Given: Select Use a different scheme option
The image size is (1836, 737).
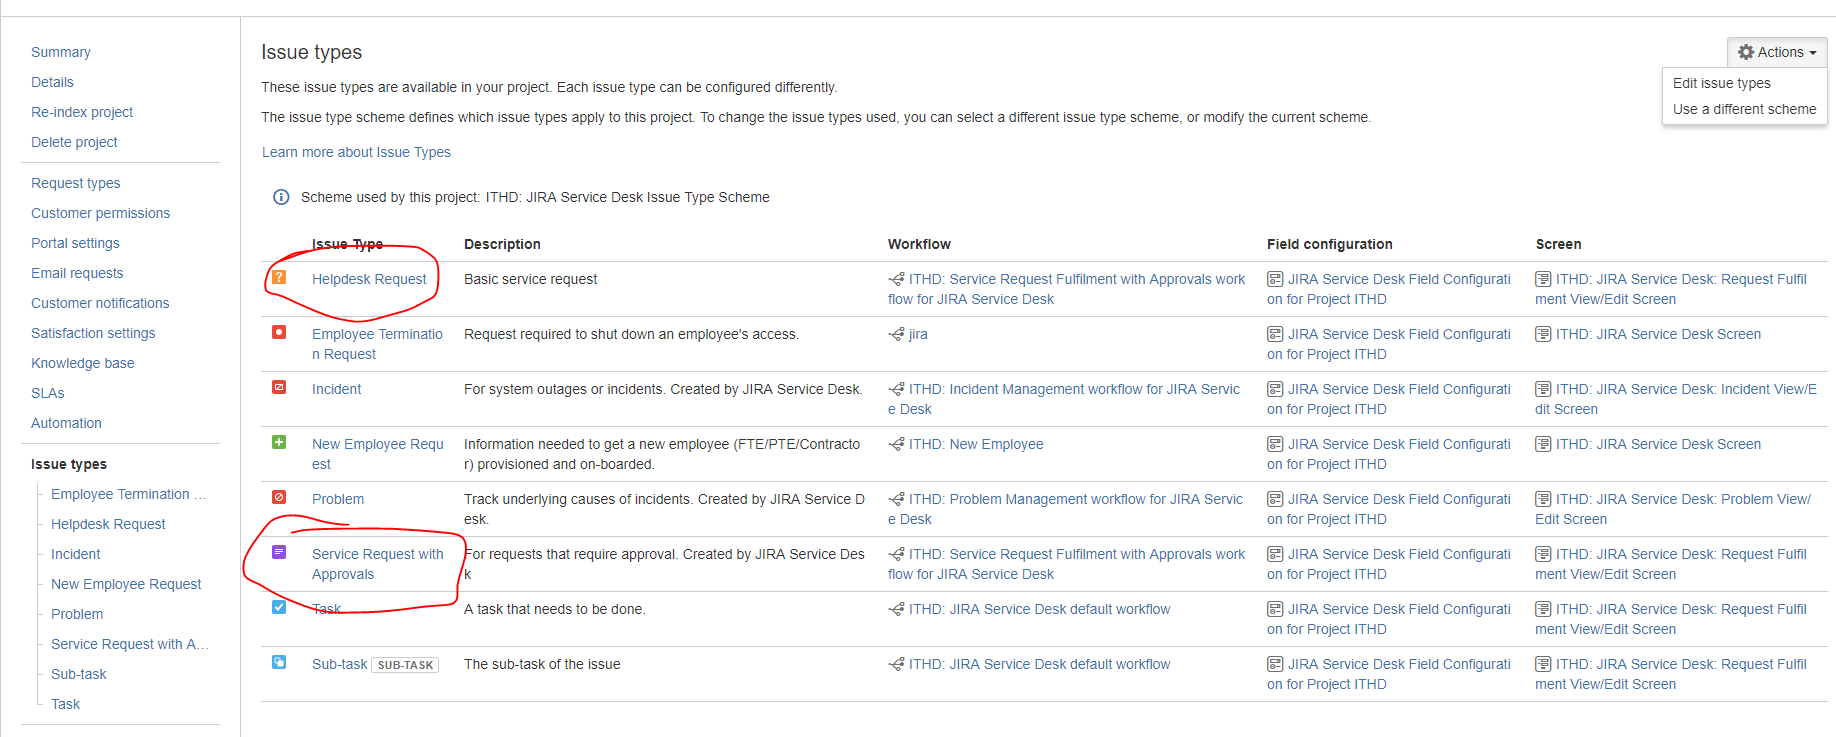Looking at the screenshot, I should (x=1744, y=109).
